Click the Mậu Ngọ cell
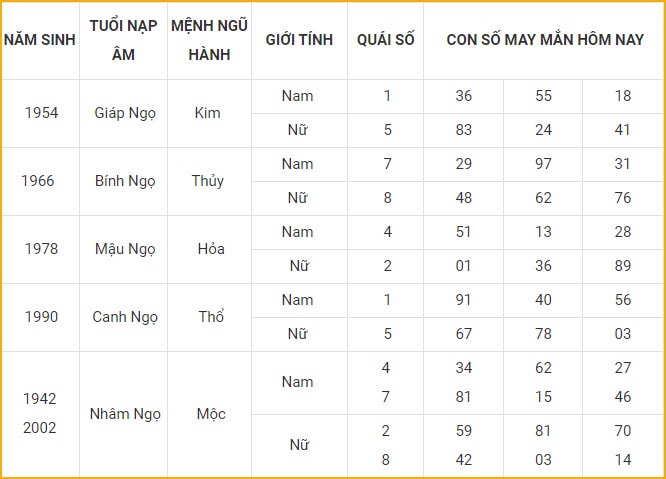This screenshot has height=479, width=666. pyautogui.click(x=123, y=249)
